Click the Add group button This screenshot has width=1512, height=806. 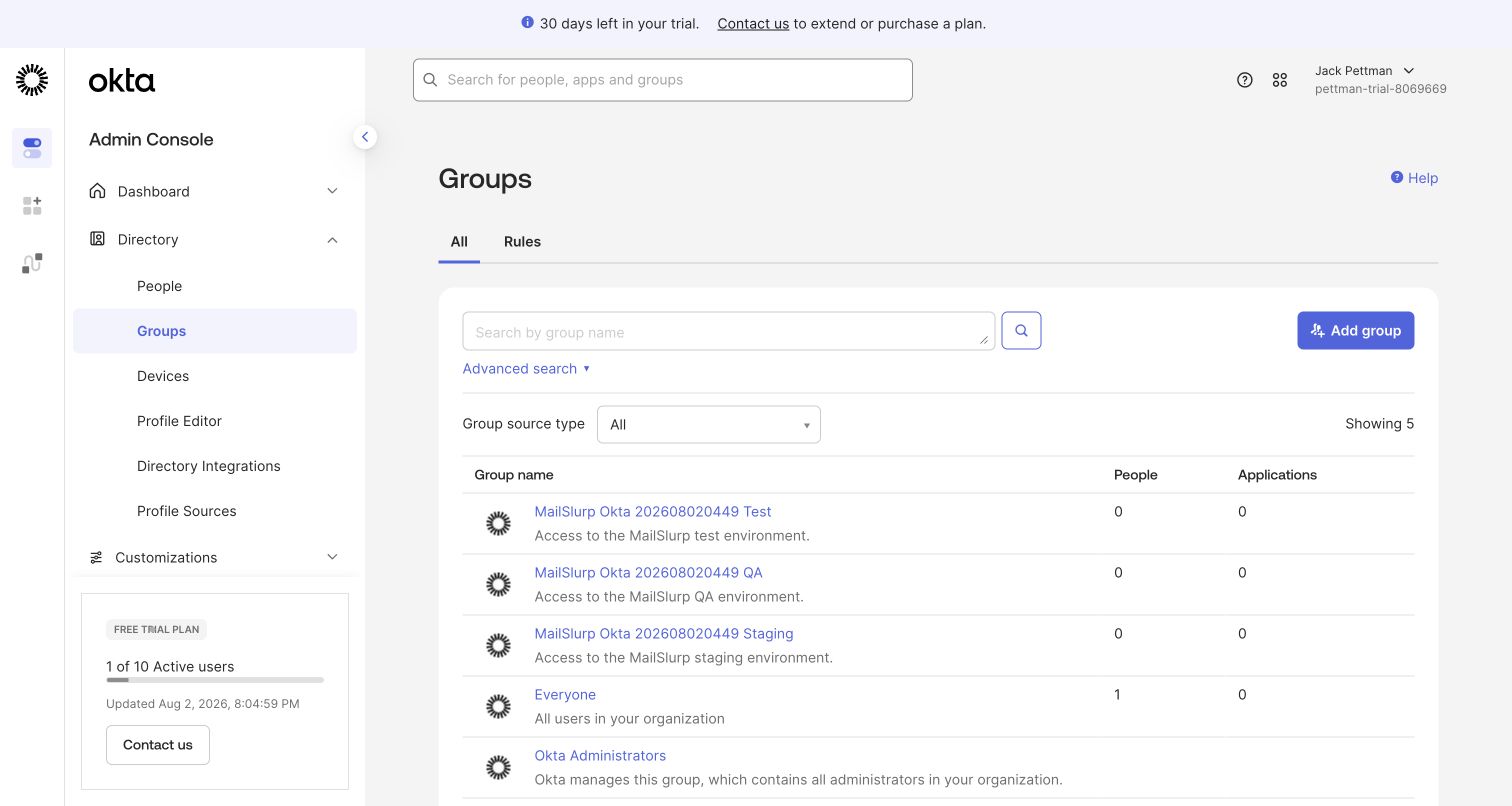click(1356, 330)
